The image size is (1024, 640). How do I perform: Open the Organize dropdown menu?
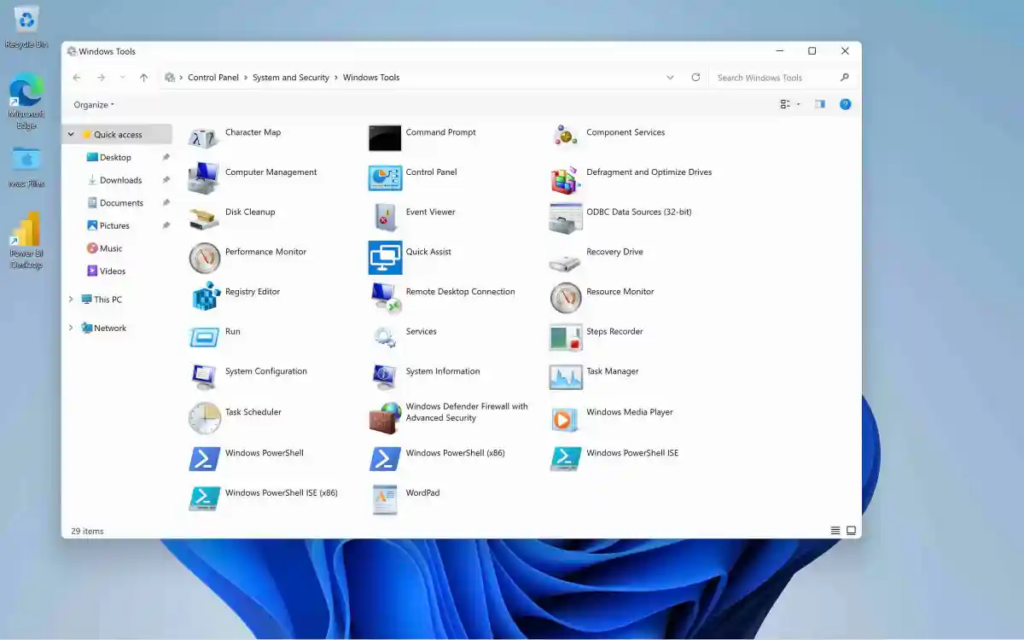[x=94, y=104]
